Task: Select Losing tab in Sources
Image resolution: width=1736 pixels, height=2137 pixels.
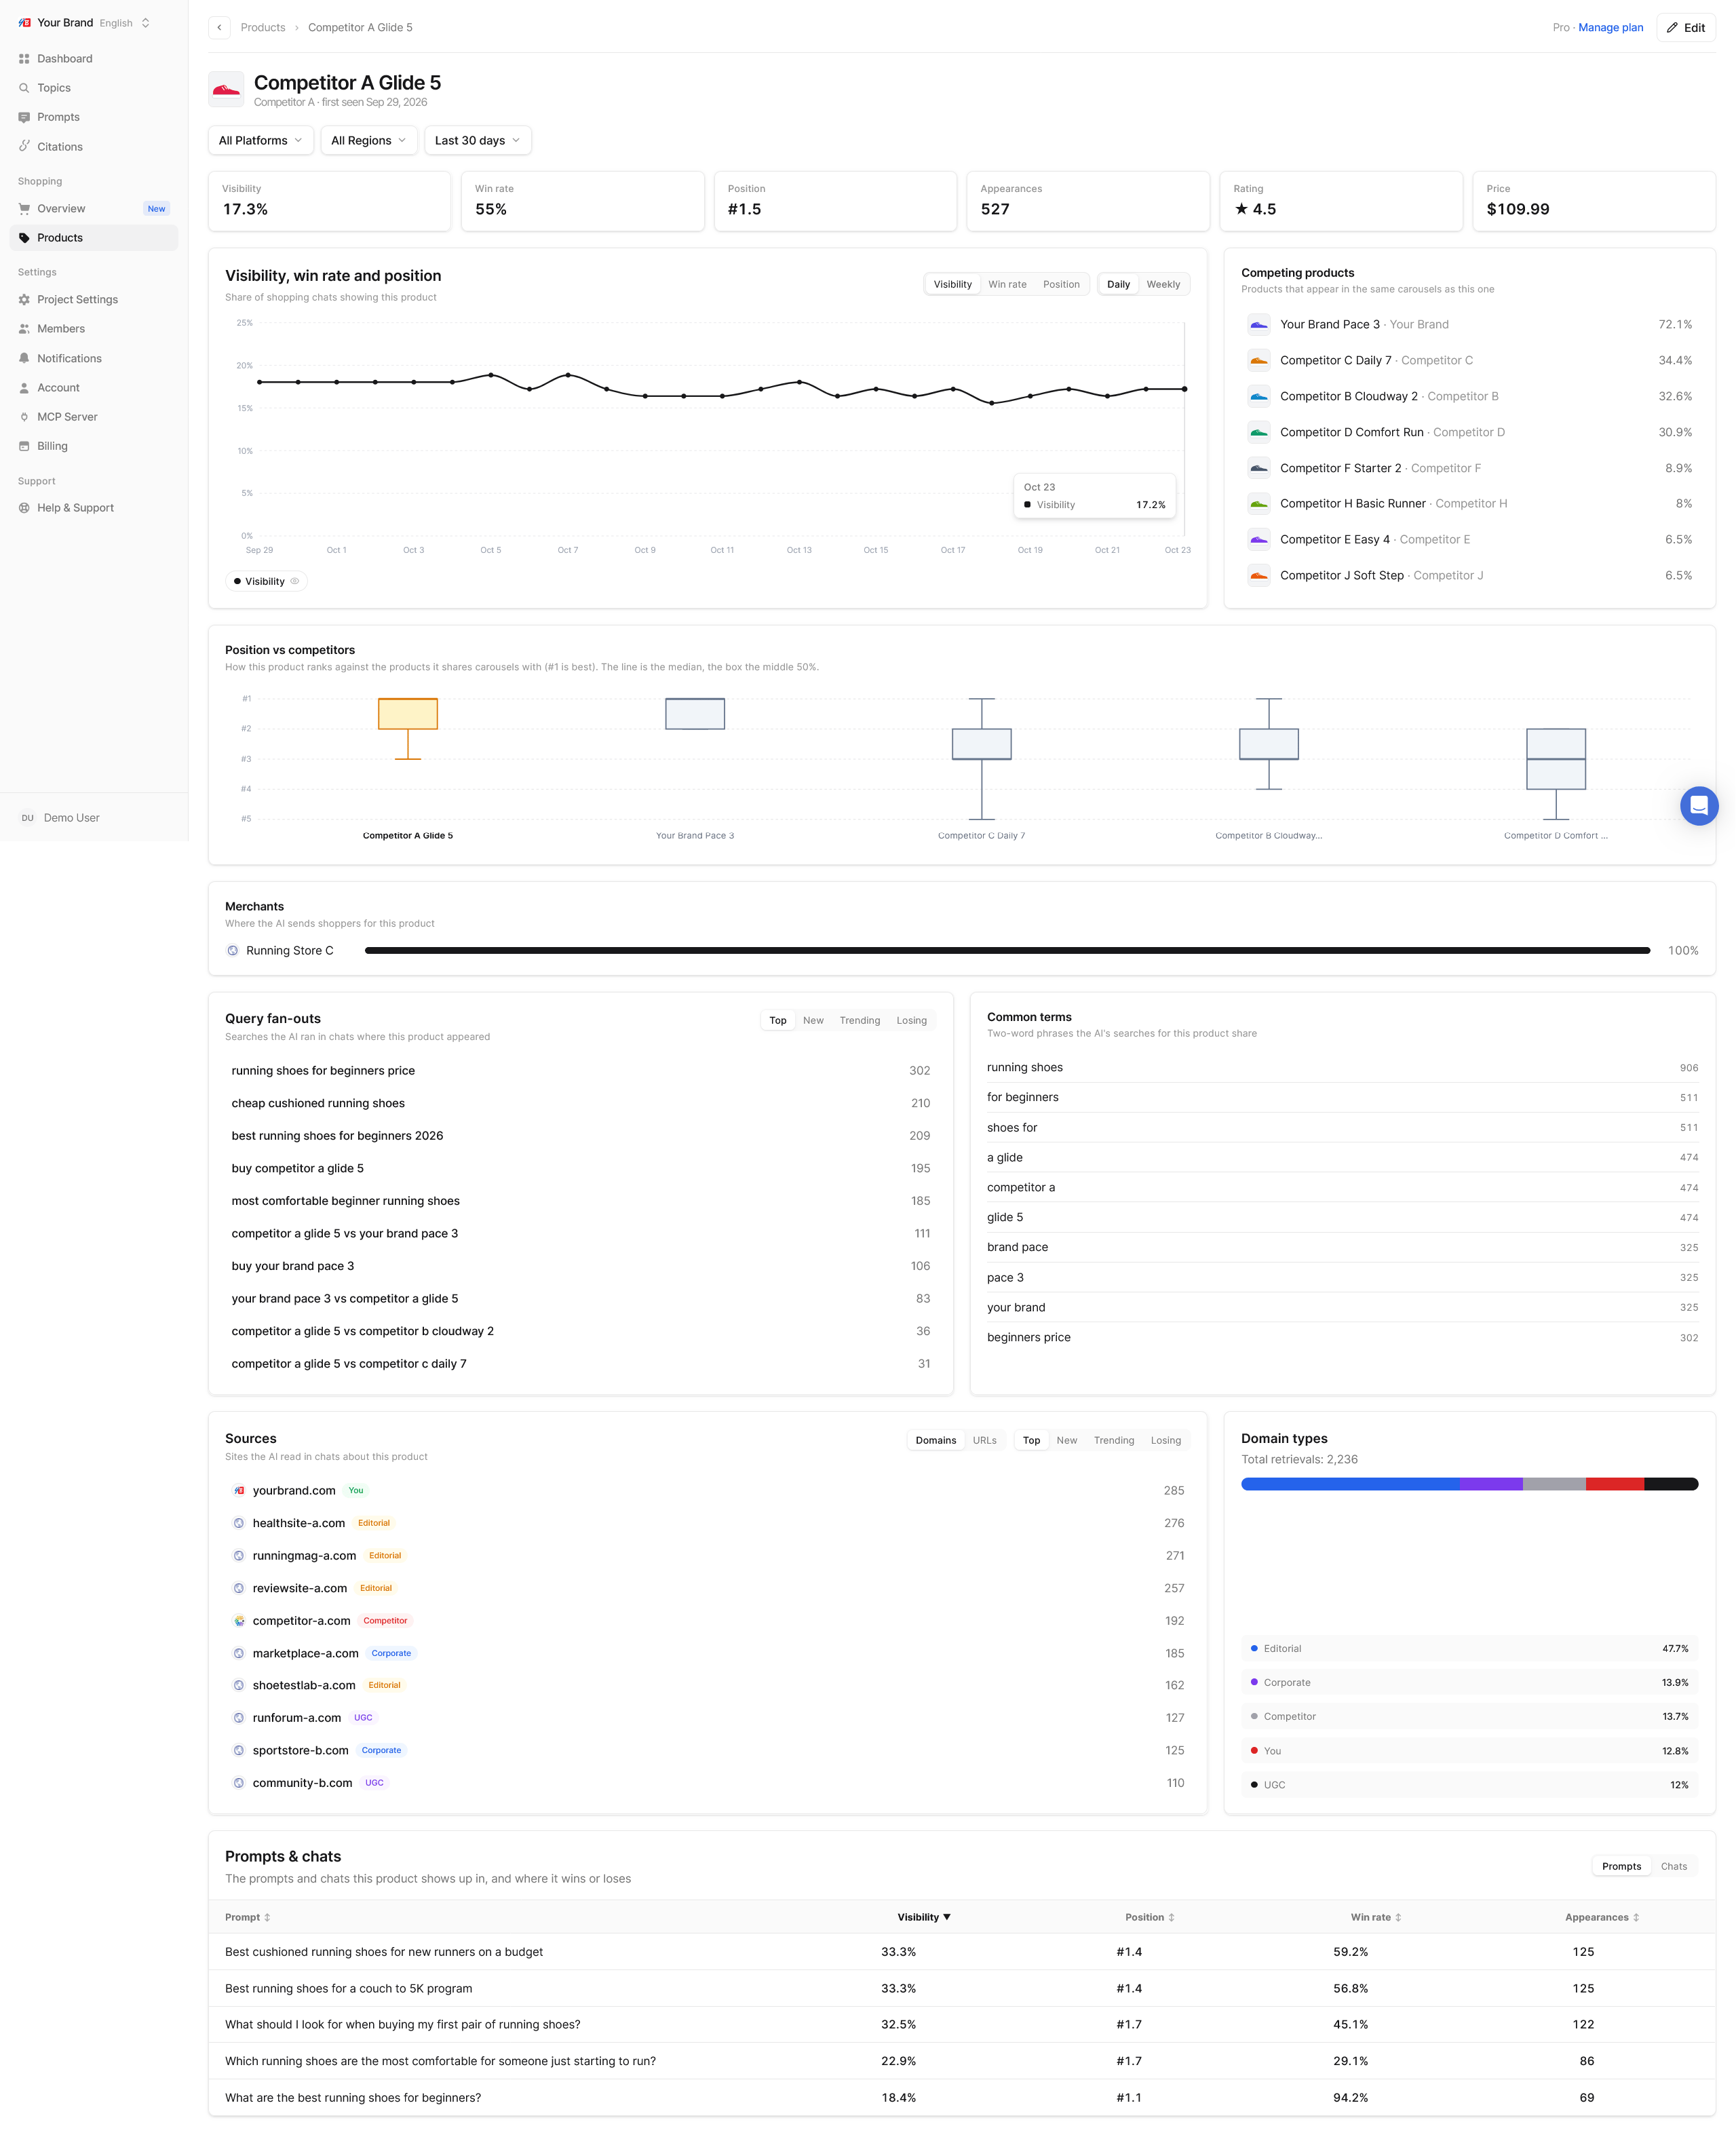Action: pos(1165,1441)
